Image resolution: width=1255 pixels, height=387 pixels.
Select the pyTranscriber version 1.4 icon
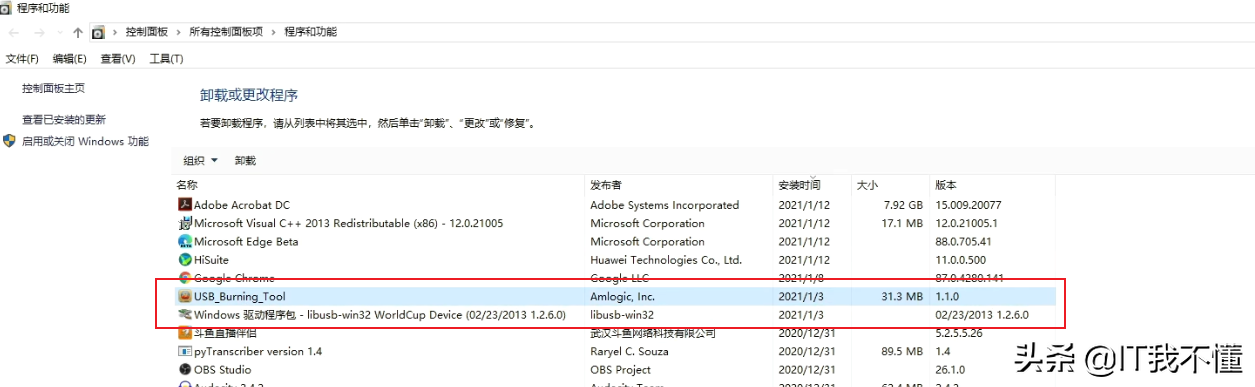(184, 351)
